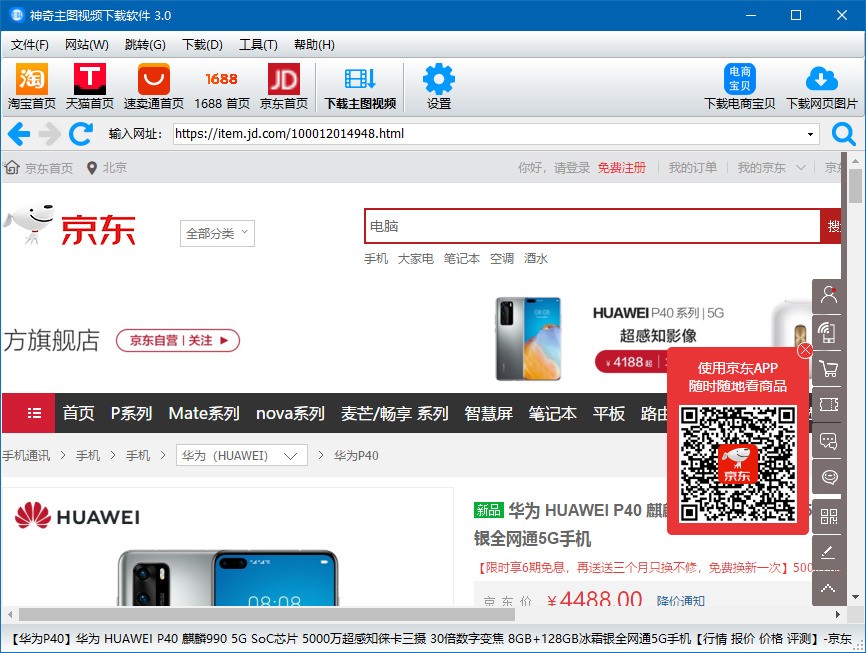
Task: Click the 手机通讯 breadcrumb link
Action: (26, 456)
